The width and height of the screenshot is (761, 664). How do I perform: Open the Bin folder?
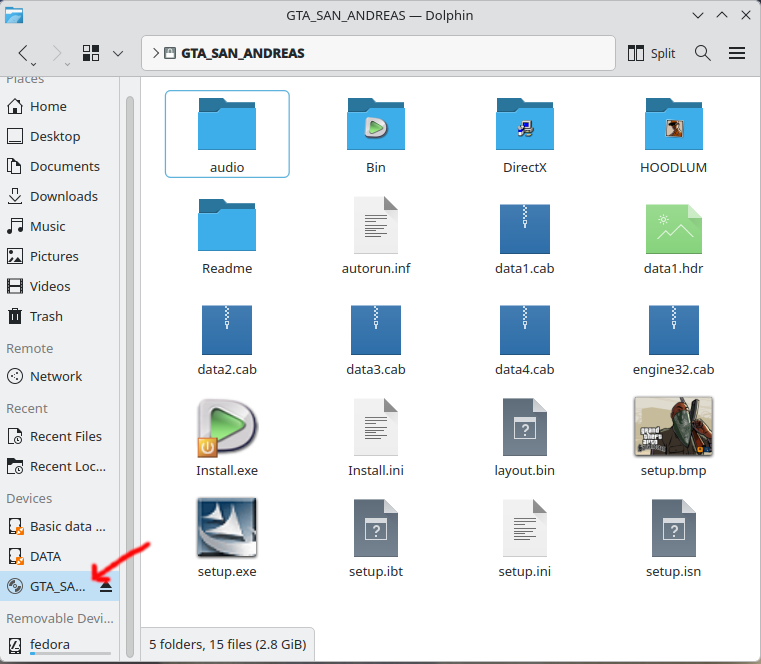376,124
